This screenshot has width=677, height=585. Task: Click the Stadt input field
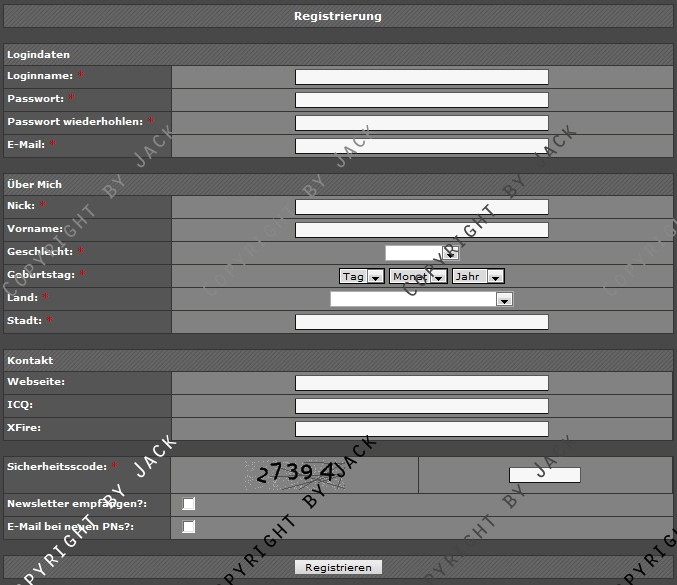click(x=421, y=322)
